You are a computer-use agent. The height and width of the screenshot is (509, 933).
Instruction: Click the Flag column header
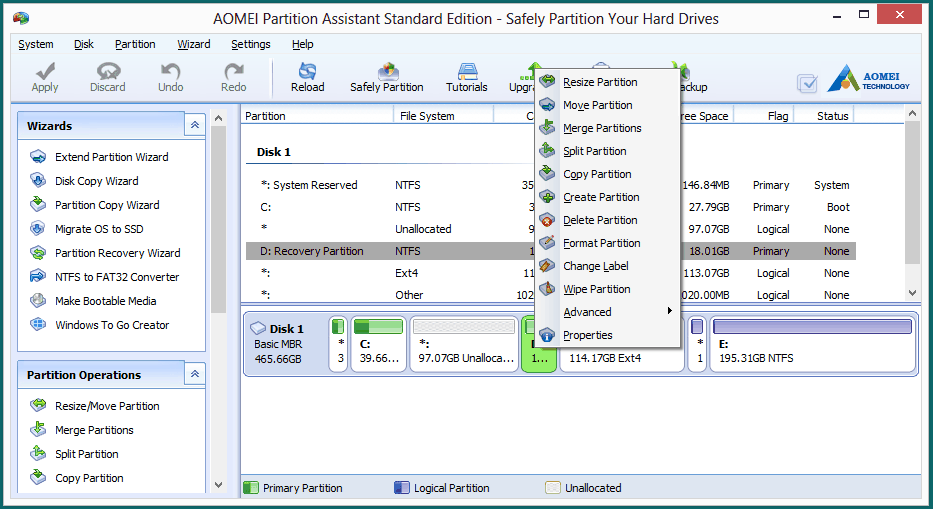[x=764, y=115]
